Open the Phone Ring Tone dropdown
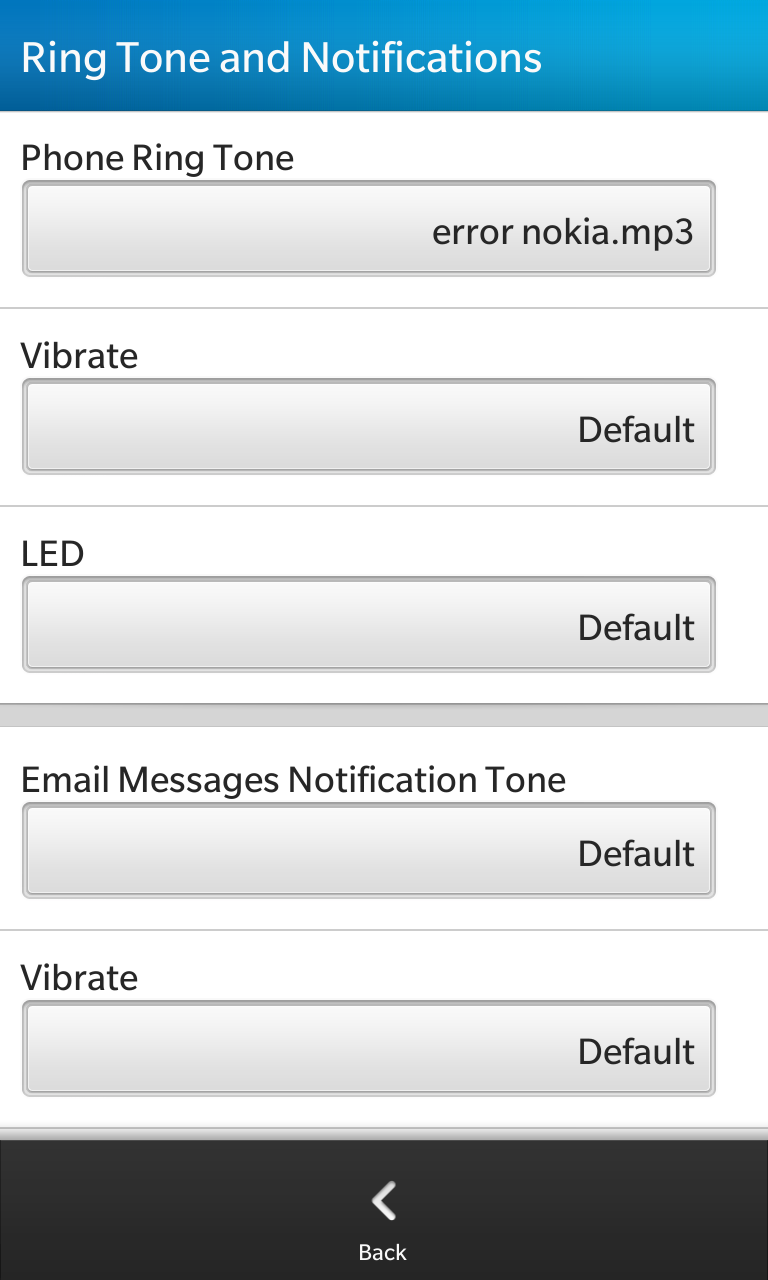Screen dimensions: 768x1280 point(368,228)
